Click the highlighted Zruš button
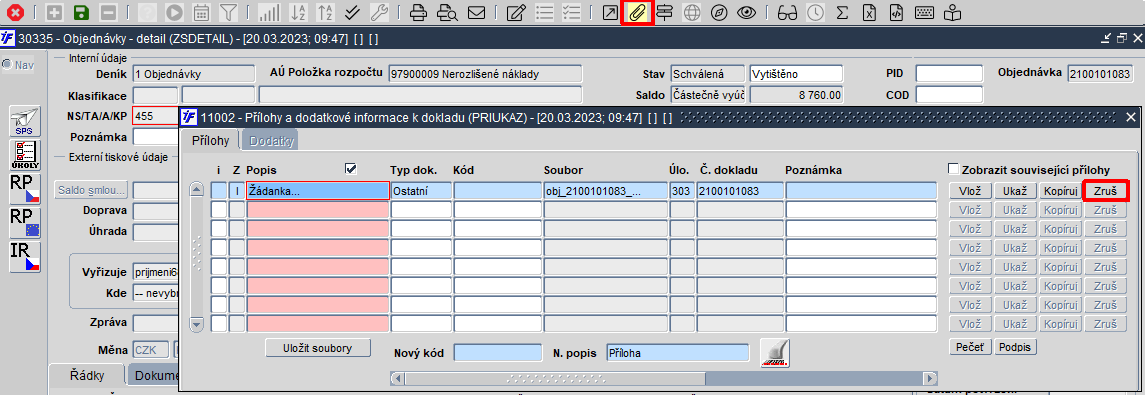 1106,191
